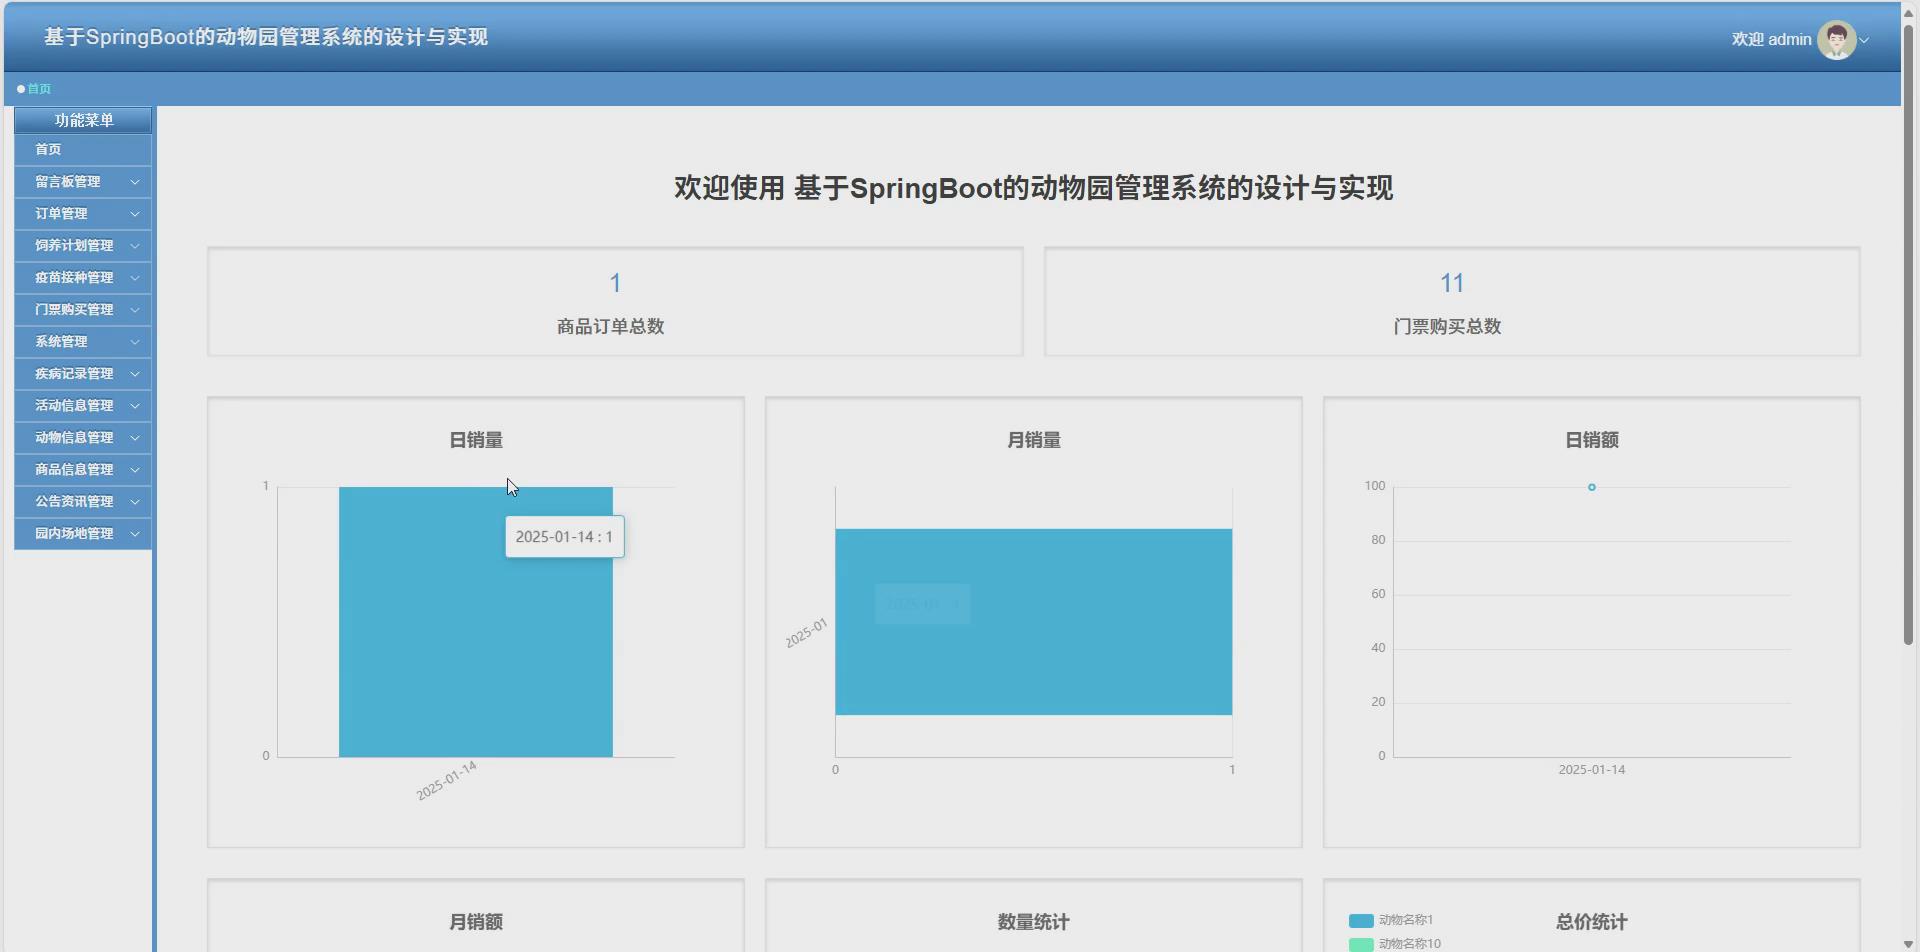This screenshot has height=952, width=1920.
Task: Click the 日销量 bar for 2025-01-14
Action: (x=476, y=622)
